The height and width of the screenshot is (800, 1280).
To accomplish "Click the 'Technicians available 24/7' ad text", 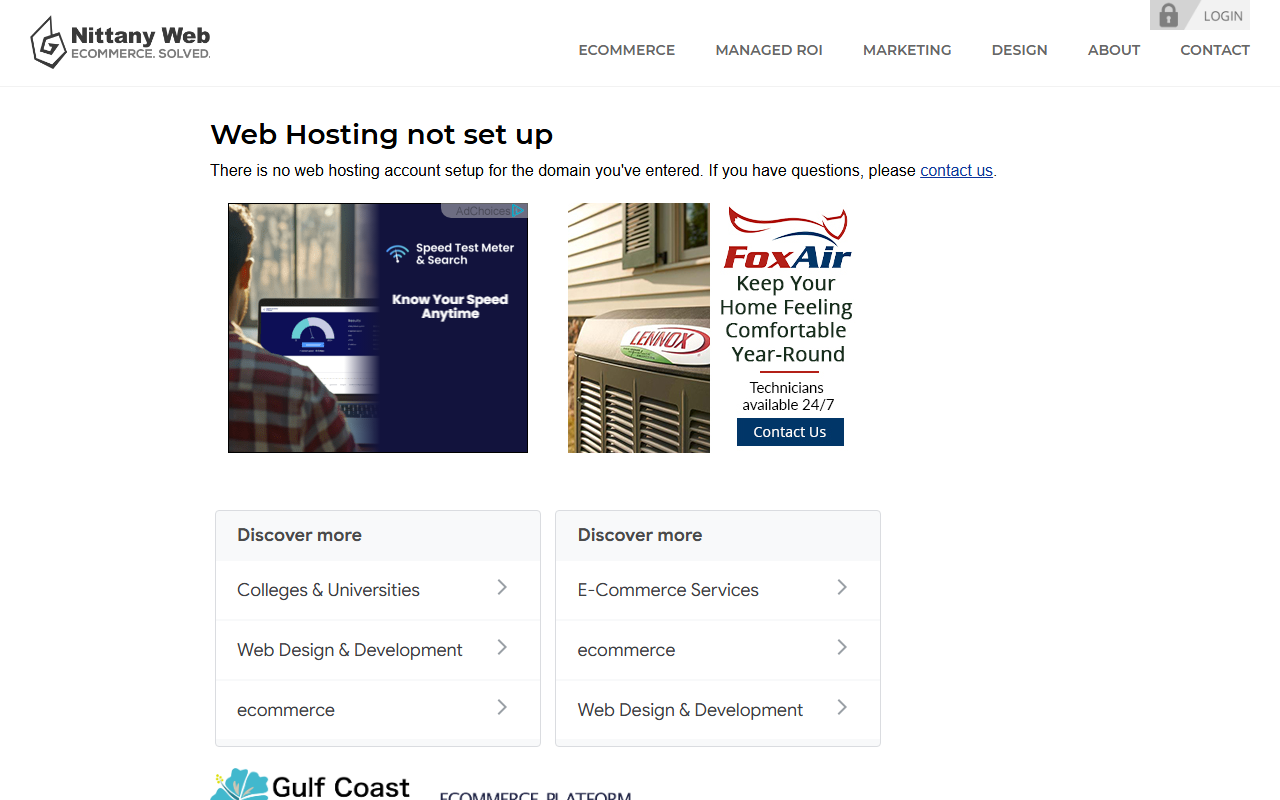I will pyautogui.click(x=788, y=396).
